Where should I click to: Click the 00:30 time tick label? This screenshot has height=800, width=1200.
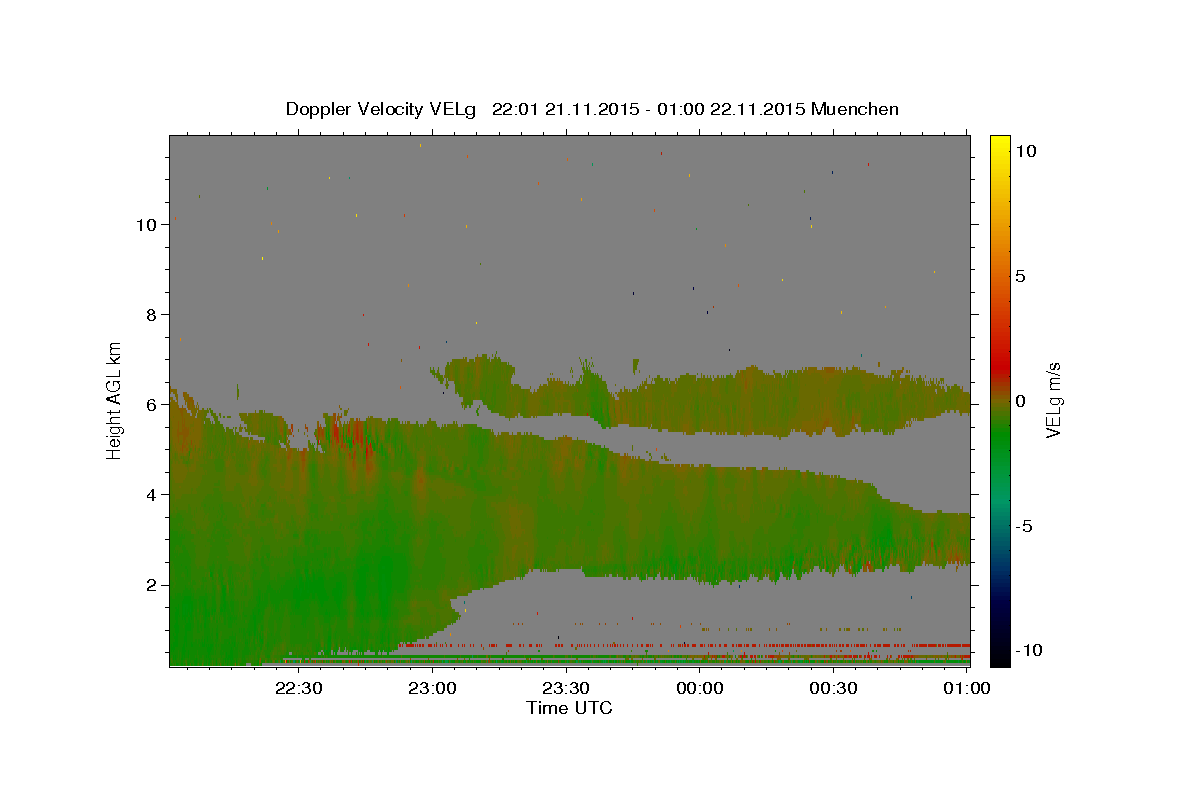click(x=833, y=688)
